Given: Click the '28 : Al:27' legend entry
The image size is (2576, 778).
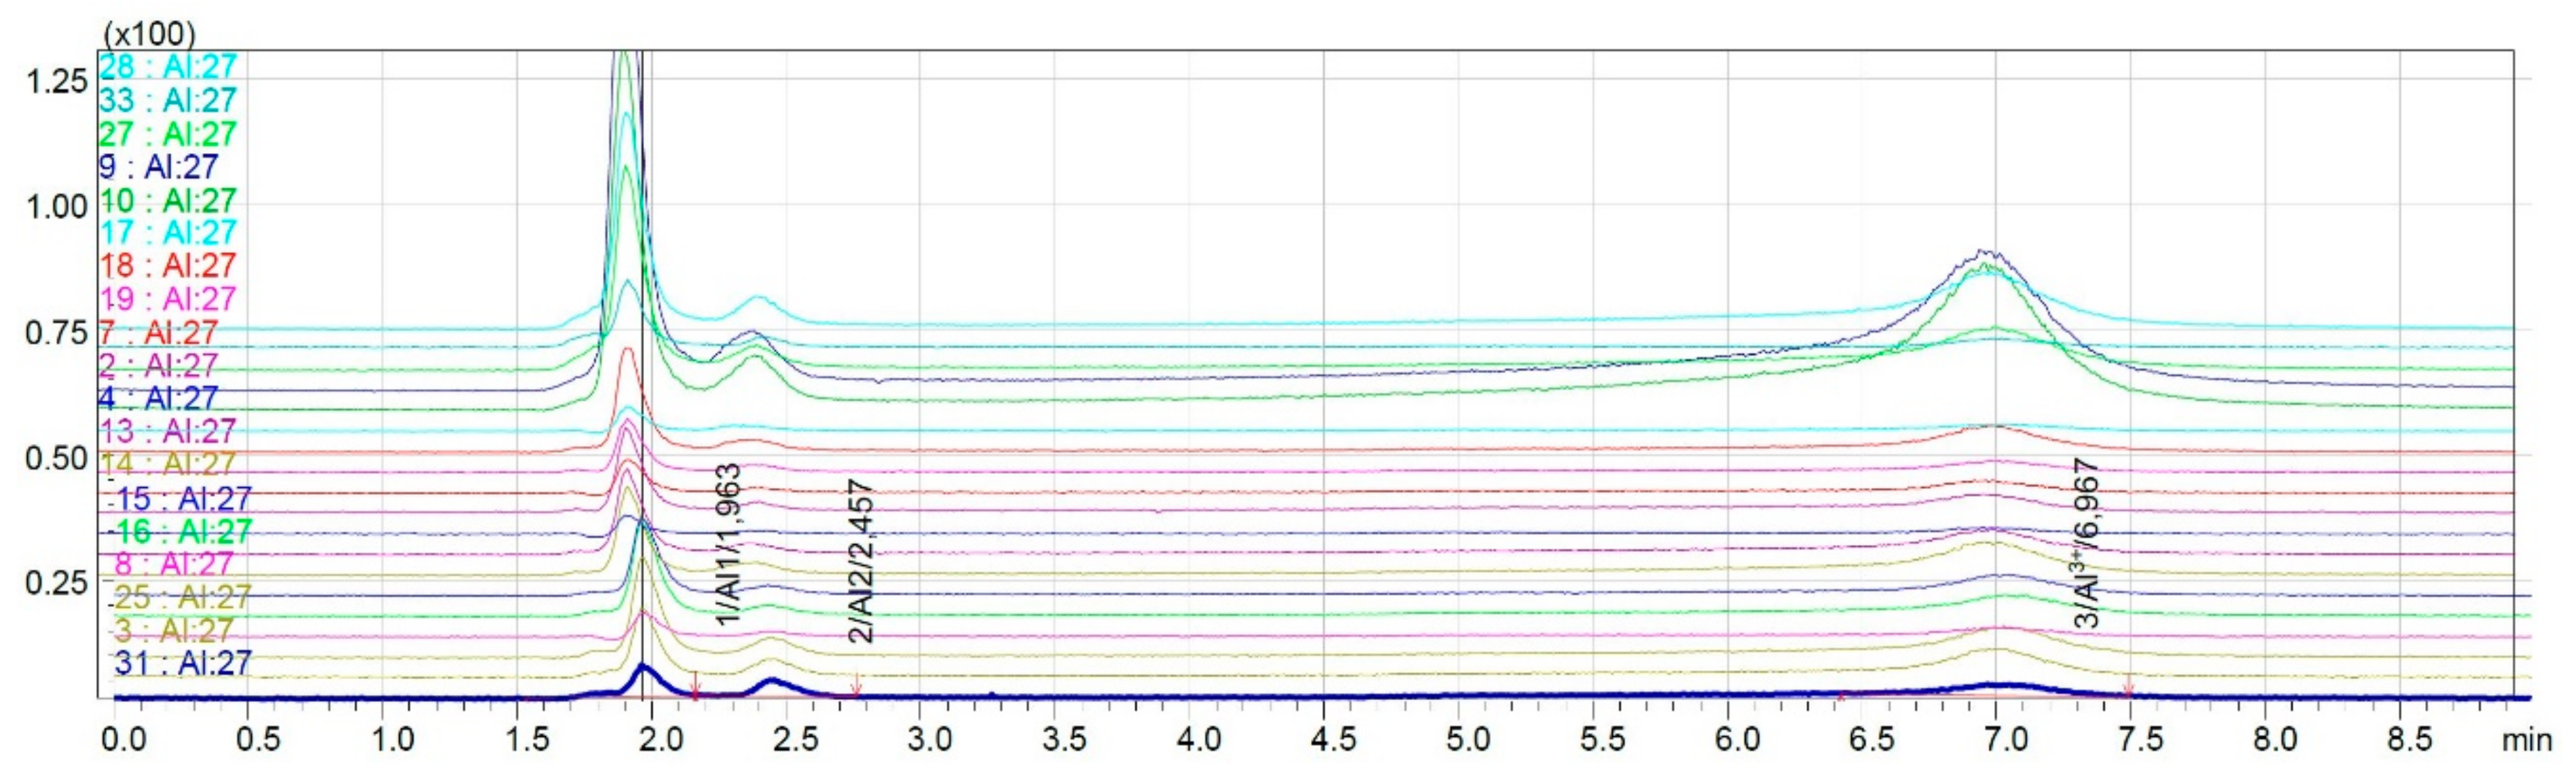Looking at the screenshot, I should 168,67.
